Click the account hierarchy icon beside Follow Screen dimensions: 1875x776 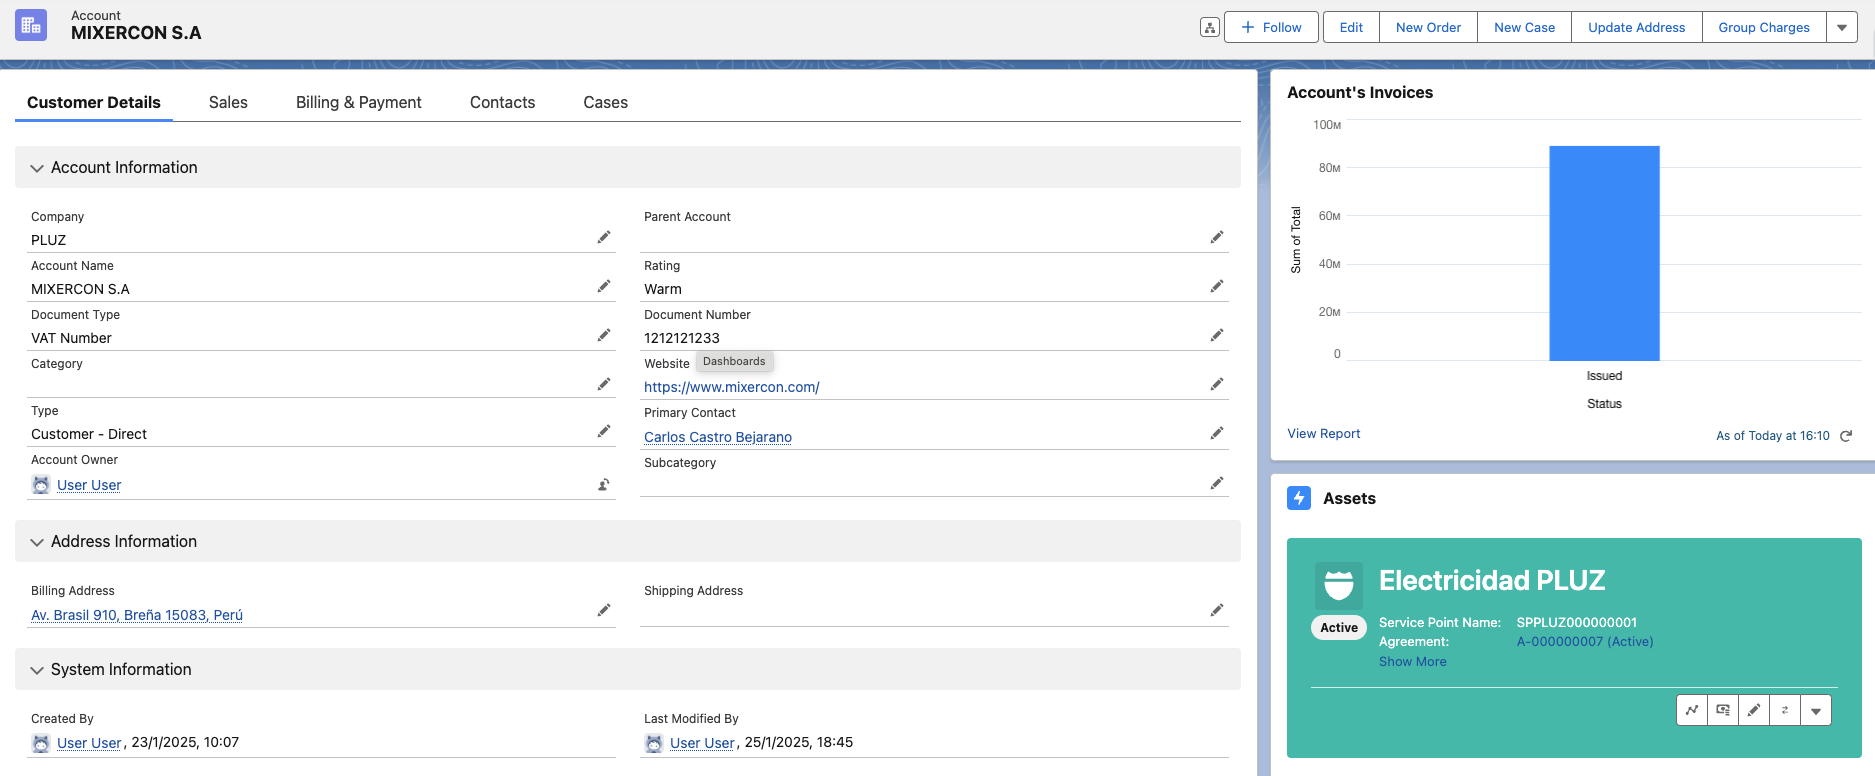(x=1210, y=28)
